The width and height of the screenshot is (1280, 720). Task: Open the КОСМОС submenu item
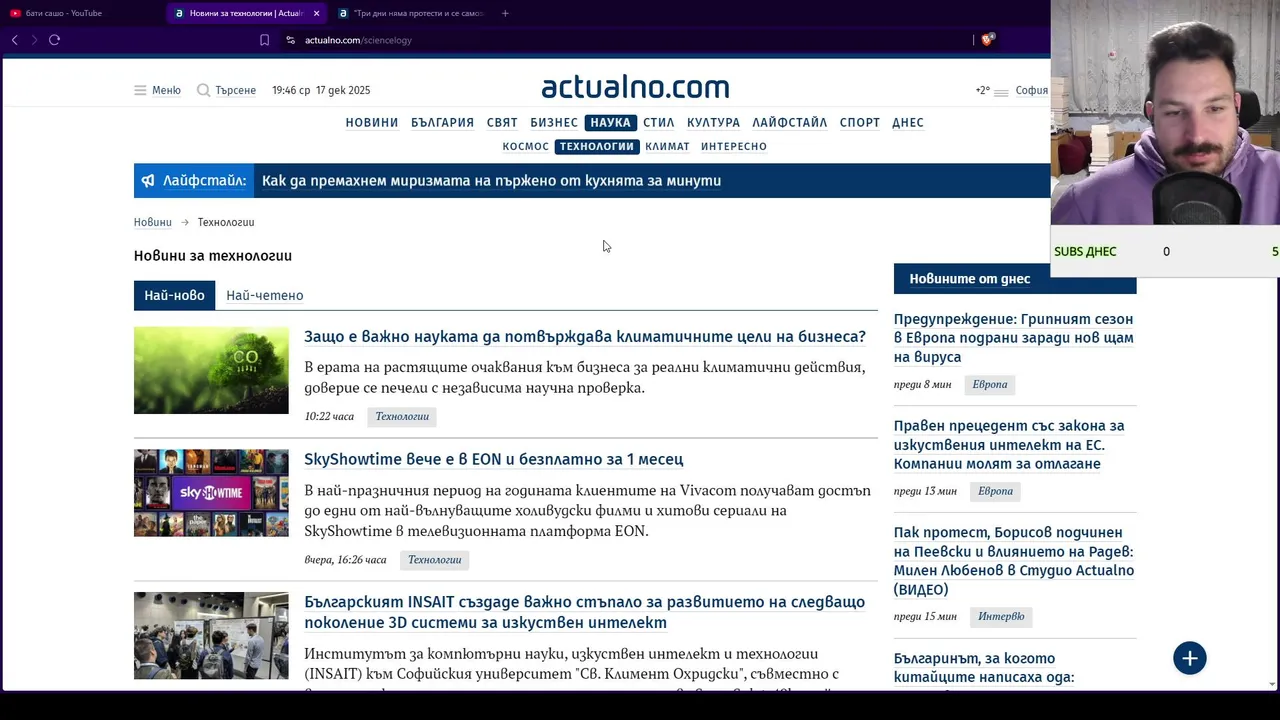pyautogui.click(x=525, y=147)
